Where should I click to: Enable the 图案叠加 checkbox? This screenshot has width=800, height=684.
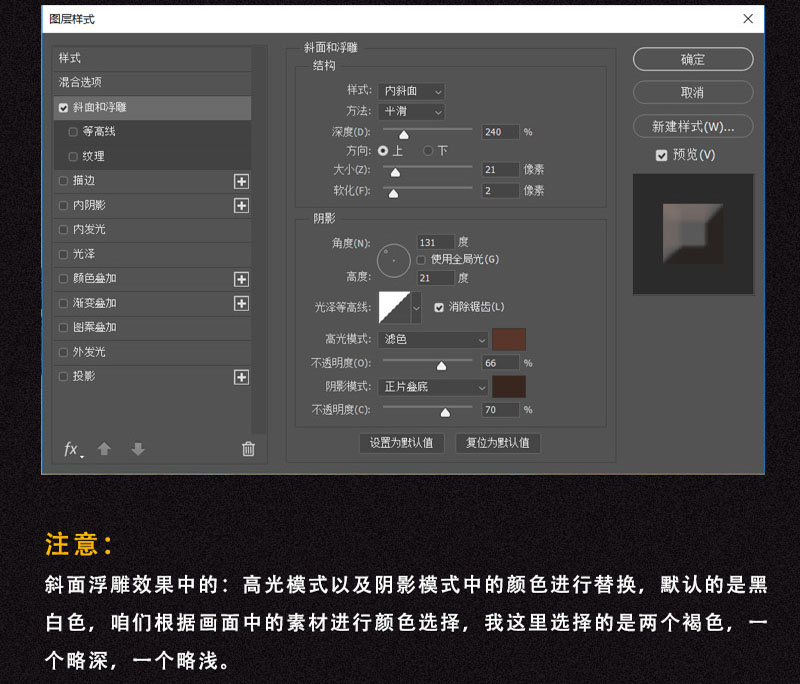[x=63, y=327]
